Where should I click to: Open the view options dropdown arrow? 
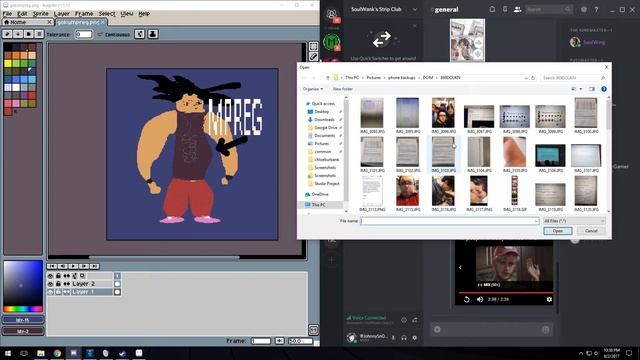581,89
